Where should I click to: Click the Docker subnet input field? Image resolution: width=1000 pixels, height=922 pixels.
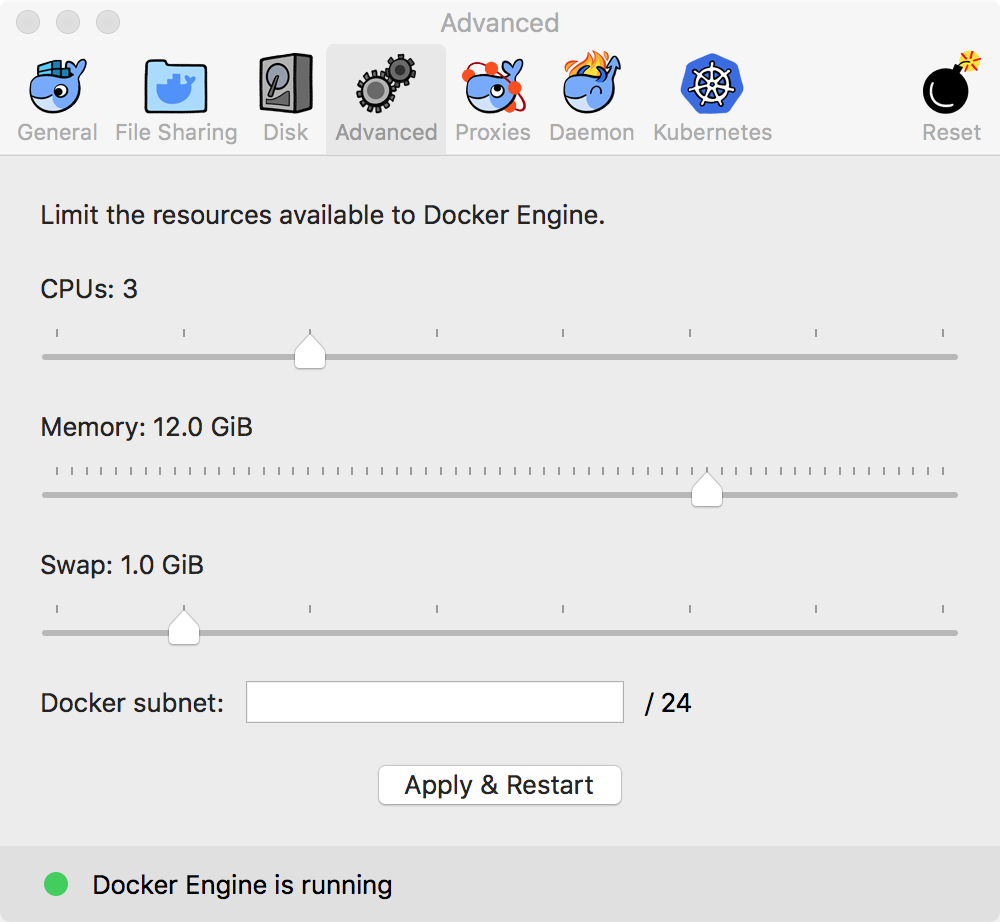click(435, 702)
